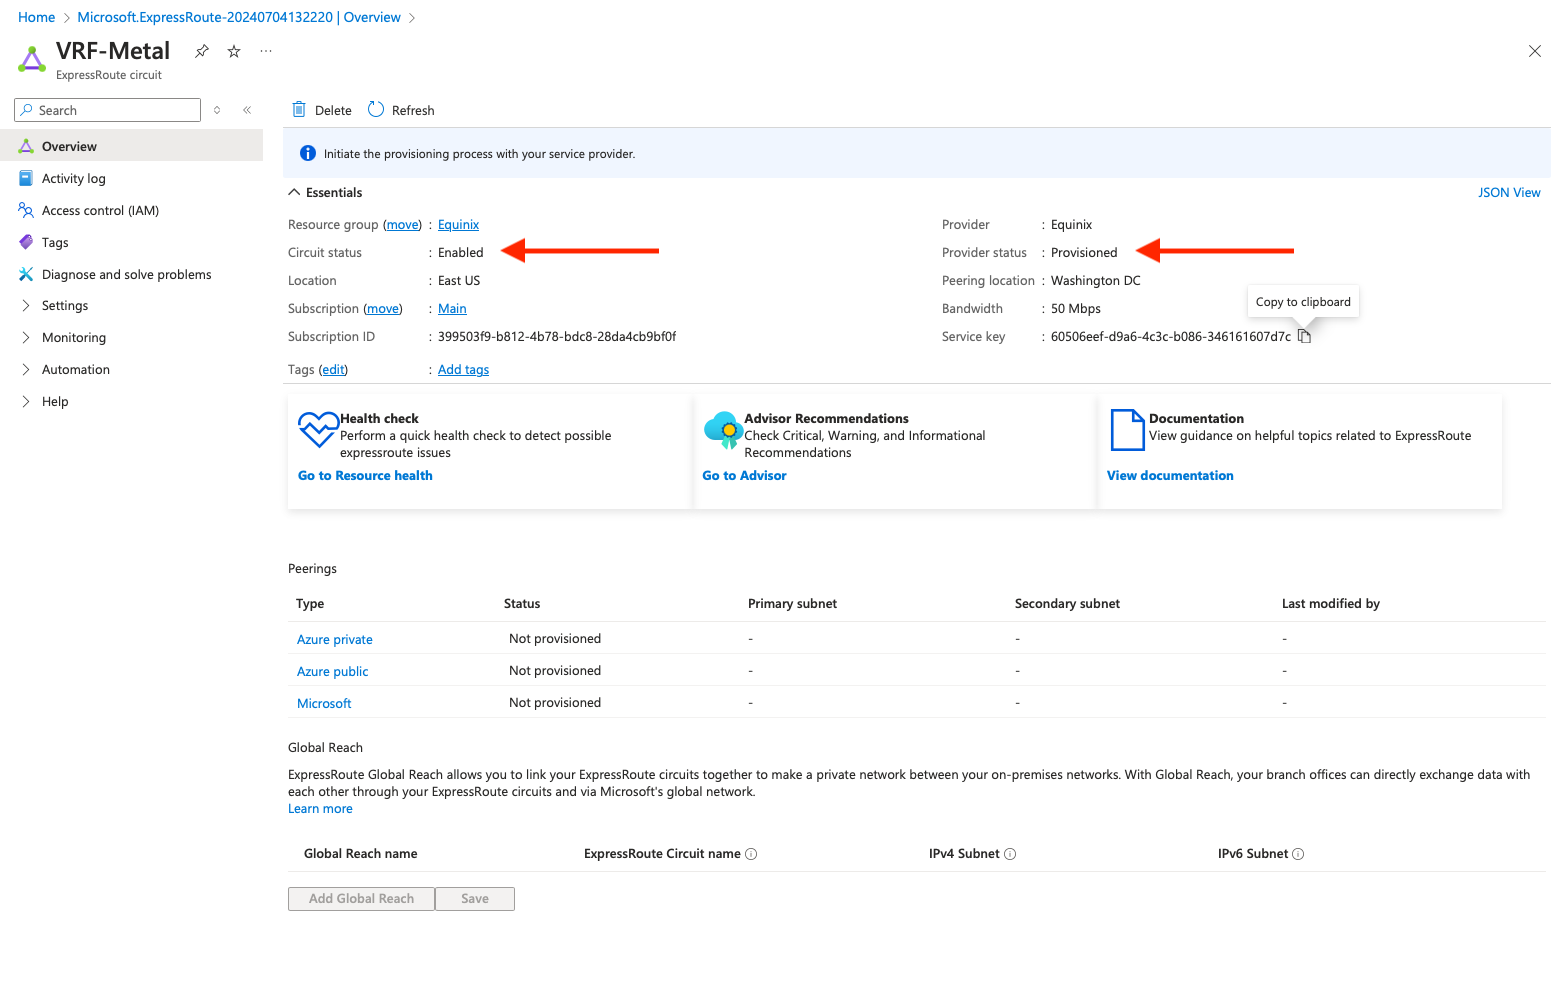Screen dimensions: 1560x991
Task: Click move link next to Subscription
Action: tap(384, 308)
